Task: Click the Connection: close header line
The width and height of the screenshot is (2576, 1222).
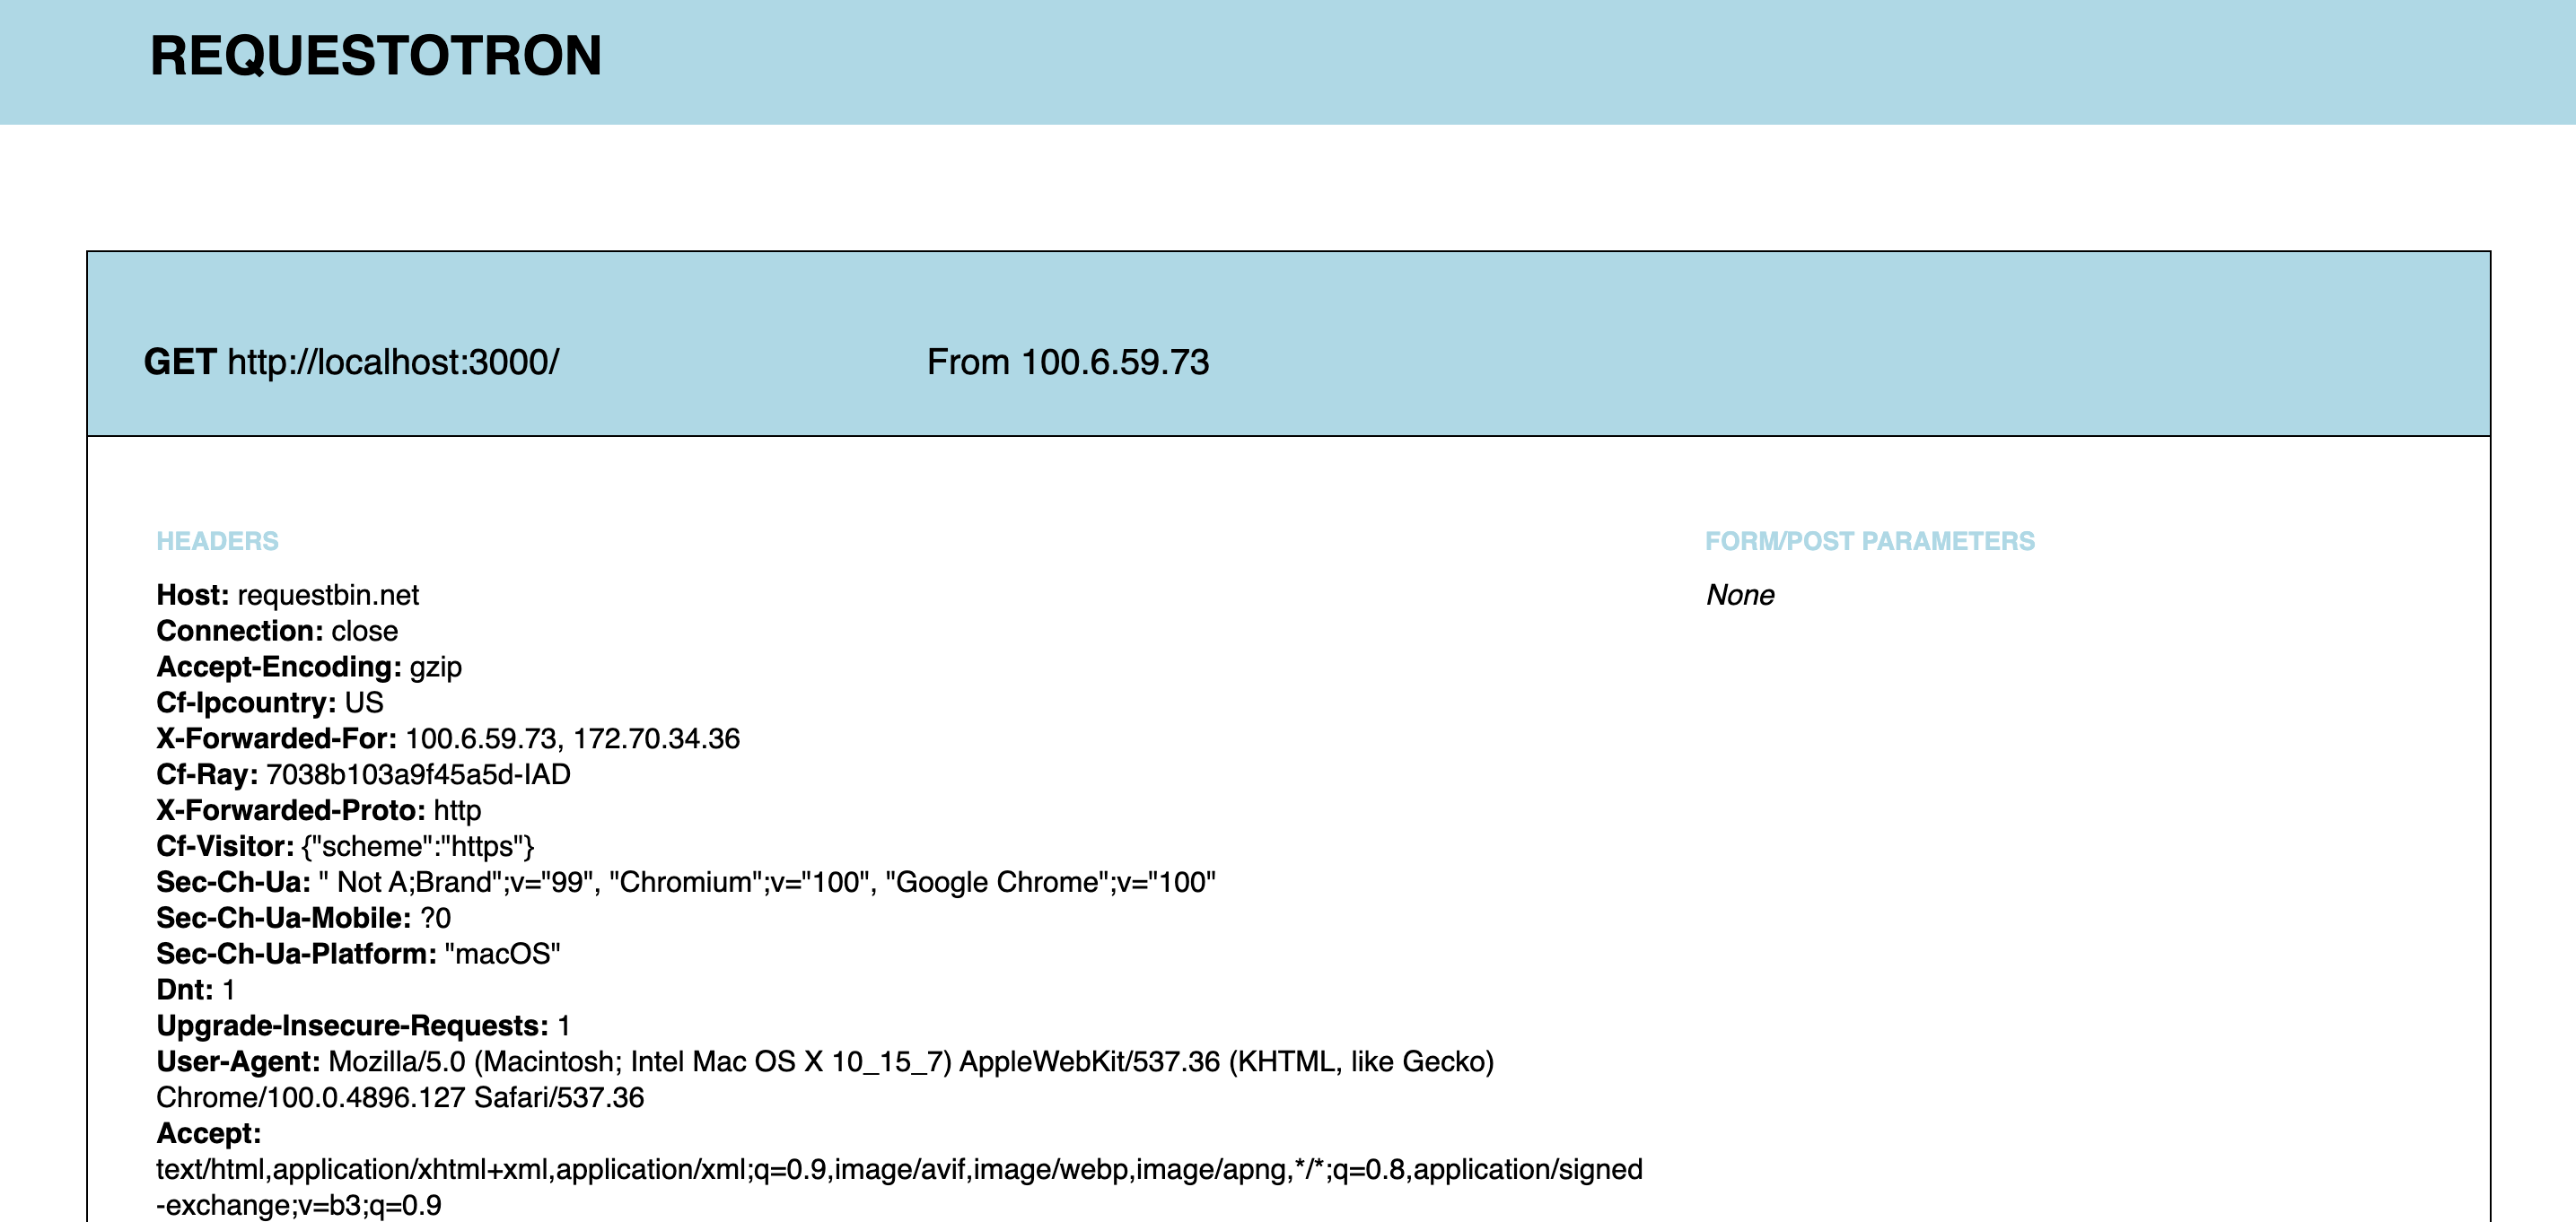Action: click(x=277, y=631)
